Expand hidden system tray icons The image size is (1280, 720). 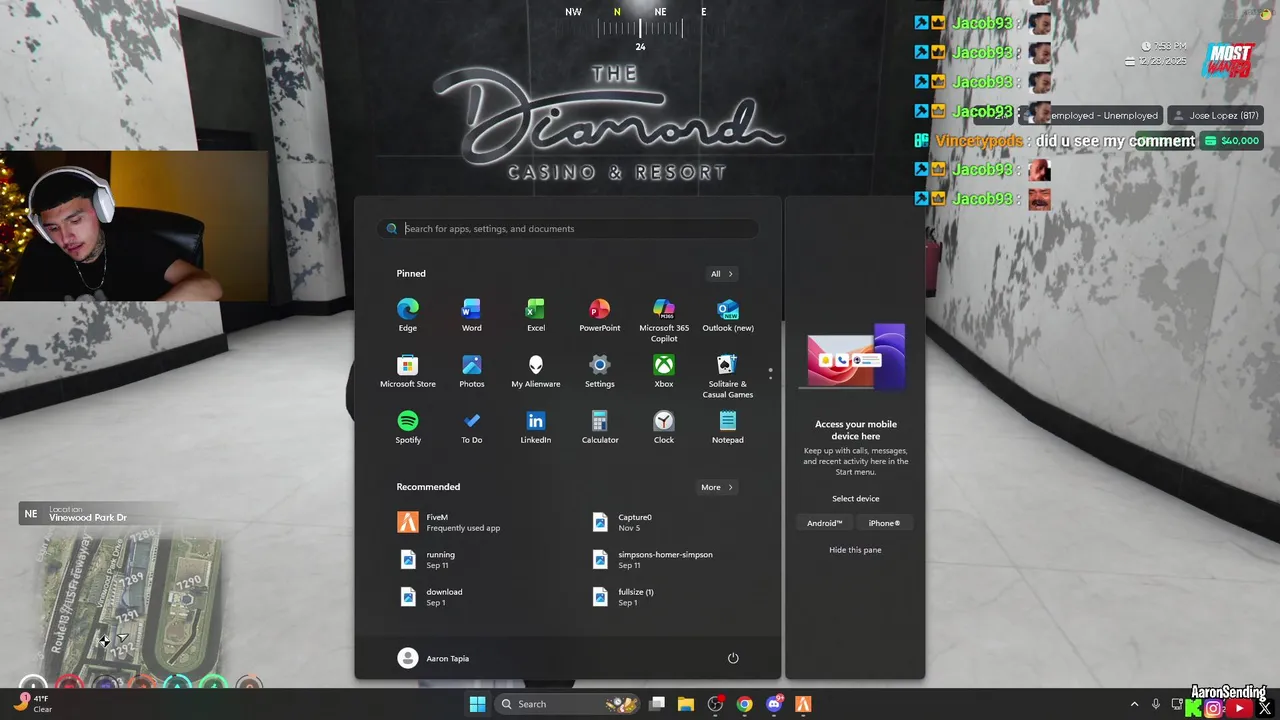(x=1134, y=704)
